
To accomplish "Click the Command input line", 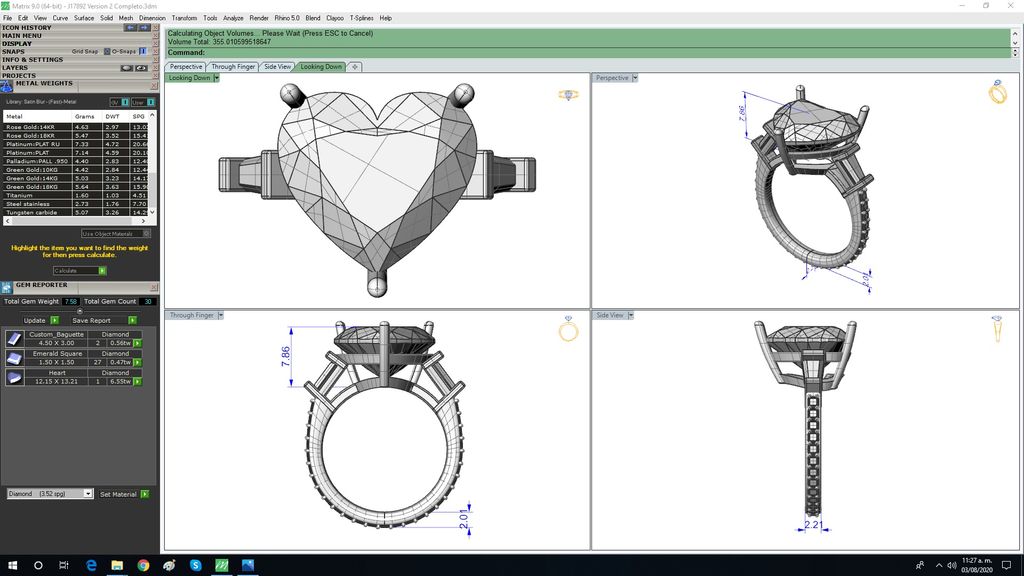I will (x=588, y=52).
